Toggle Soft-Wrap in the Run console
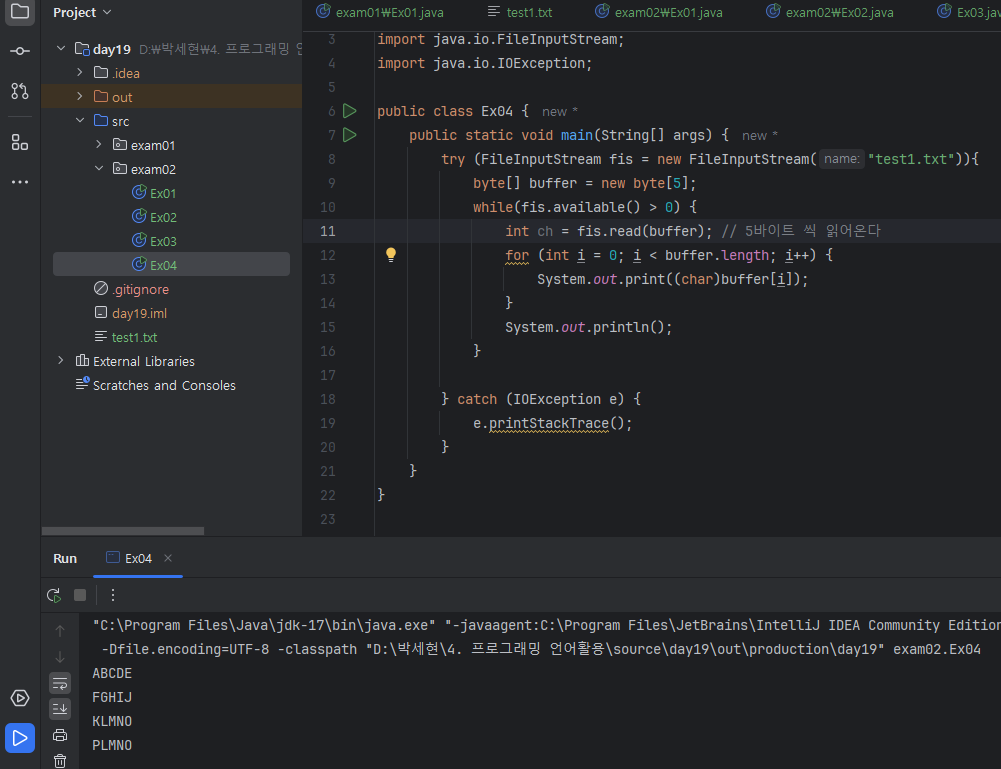Viewport: 1001px width, 769px height. 60,683
